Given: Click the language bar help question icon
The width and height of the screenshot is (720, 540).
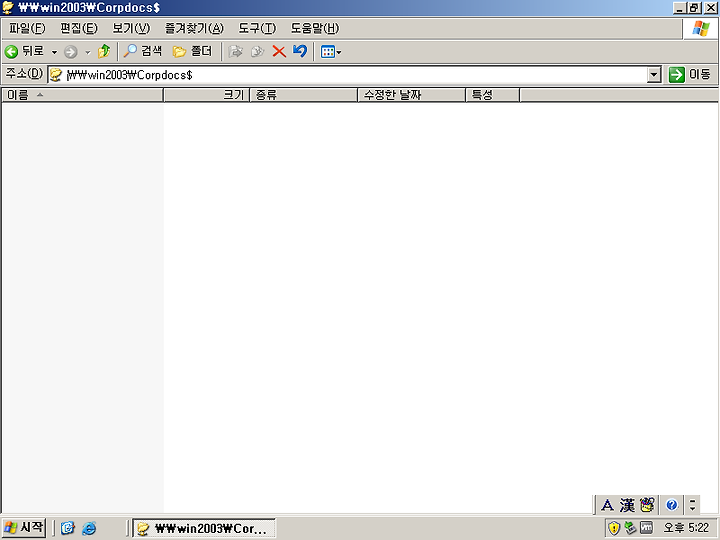Looking at the screenshot, I should [x=672, y=505].
